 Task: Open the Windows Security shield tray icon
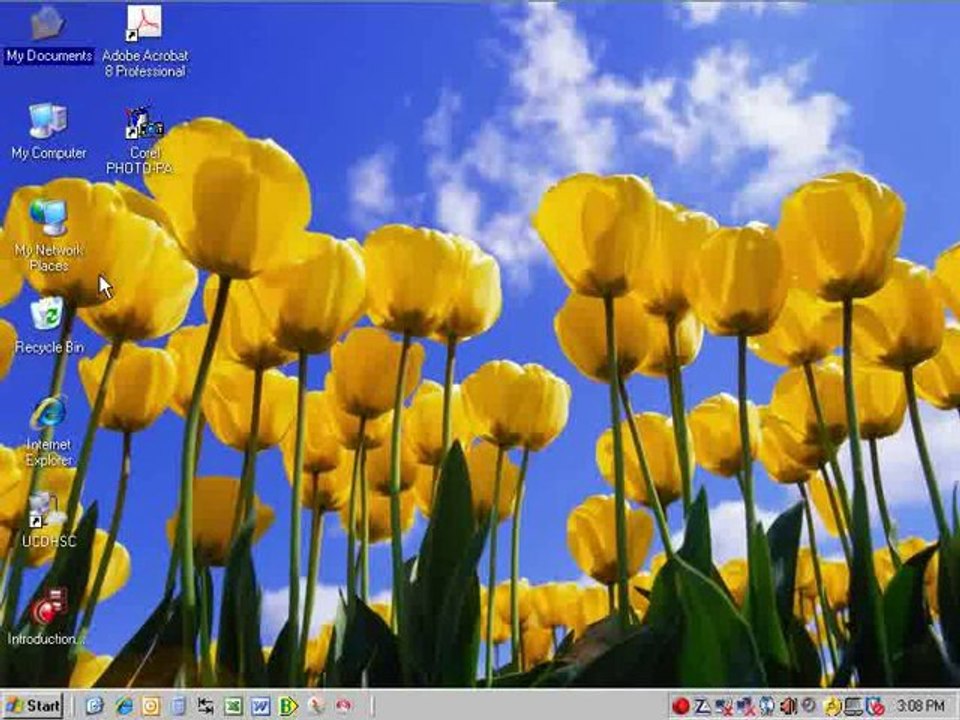tap(875, 707)
